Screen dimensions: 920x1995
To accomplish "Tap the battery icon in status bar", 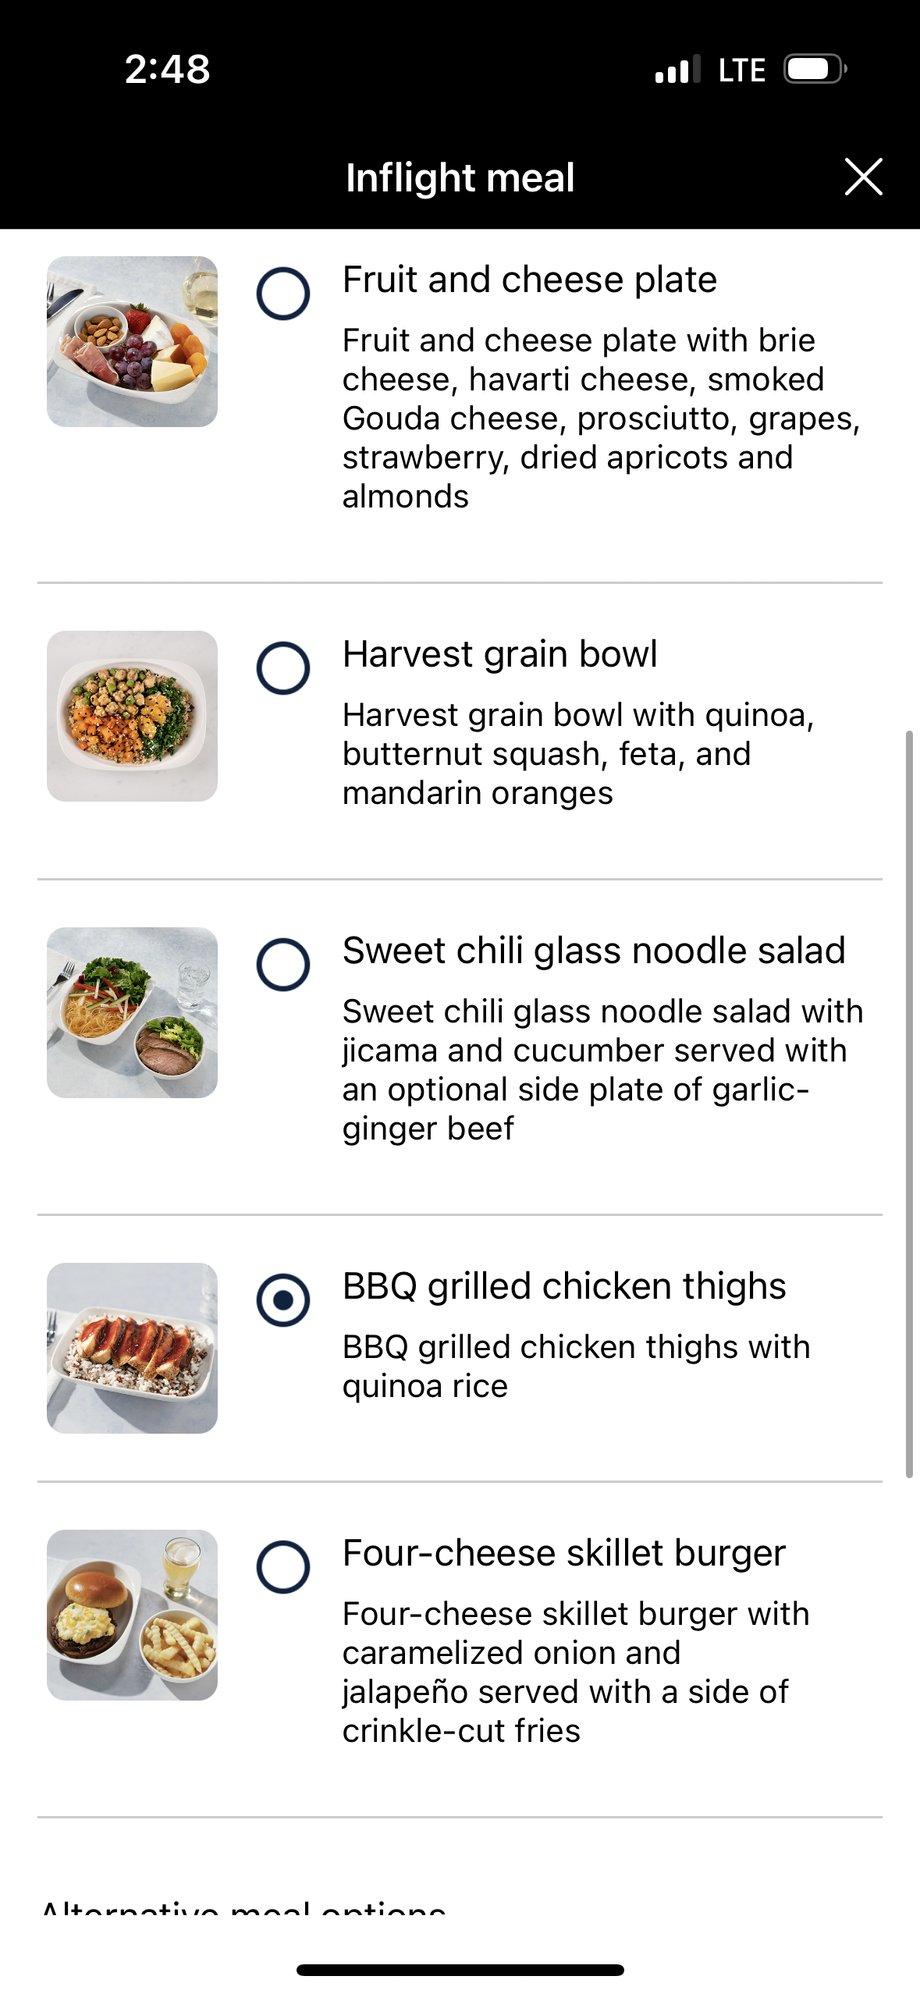I will 814,69.
